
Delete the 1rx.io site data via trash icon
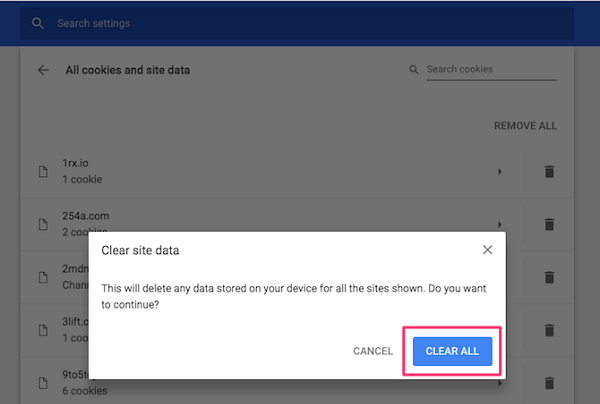tap(548, 172)
